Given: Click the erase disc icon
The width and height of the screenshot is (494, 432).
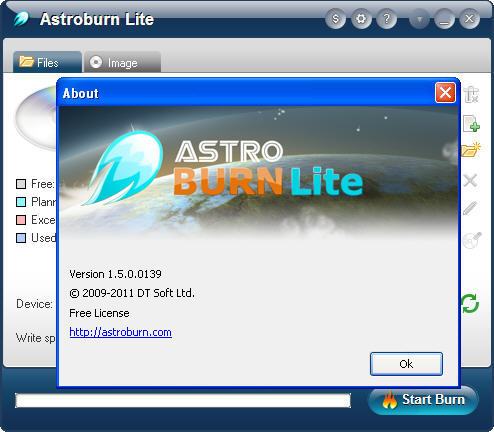Looking at the screenshot, I should pyautogui.click(x=472, y=240).
